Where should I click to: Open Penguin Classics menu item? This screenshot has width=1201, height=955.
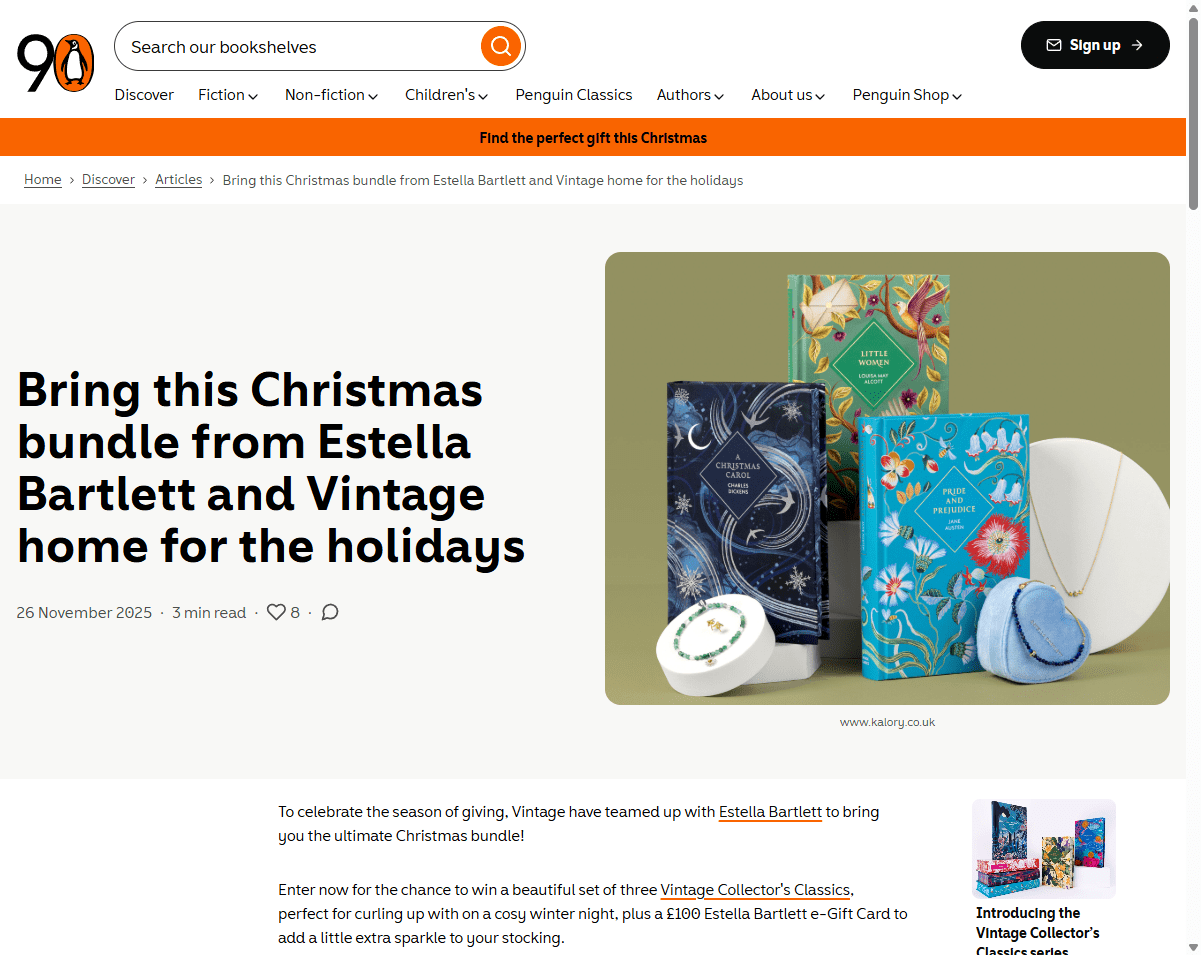coord(574,95)
